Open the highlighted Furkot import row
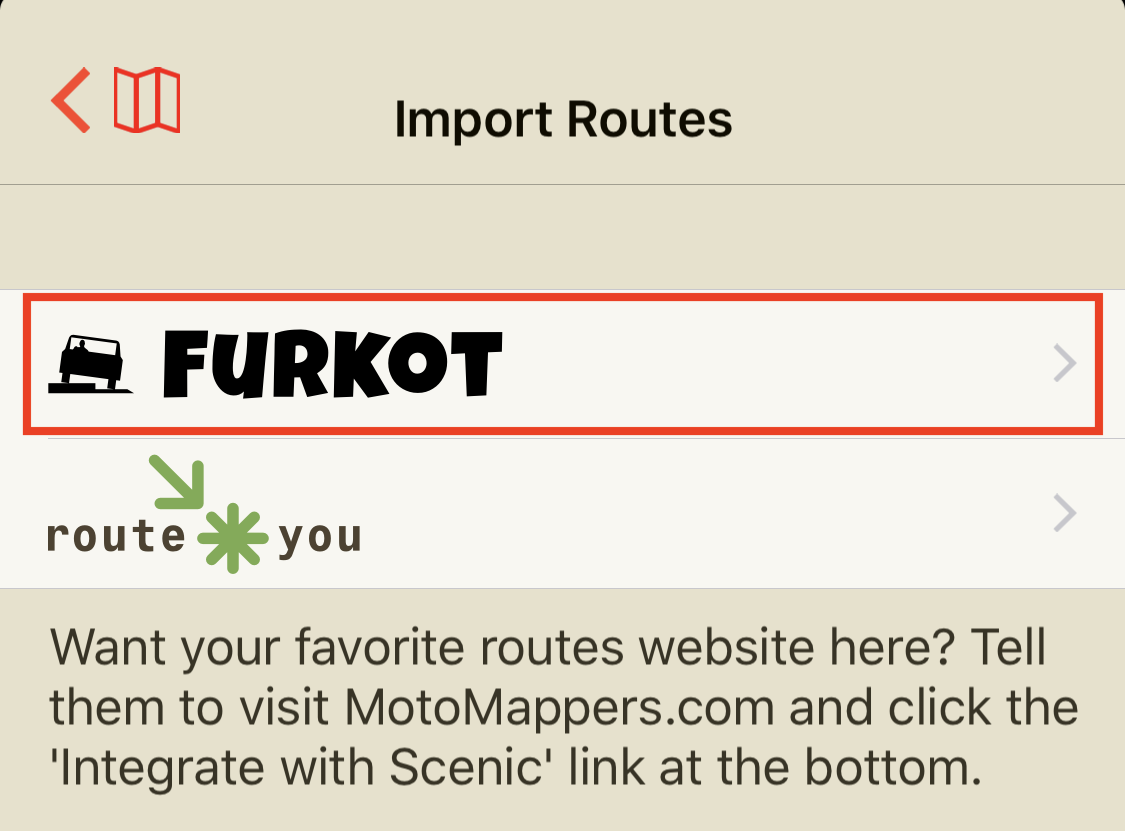 pos(562,364)
